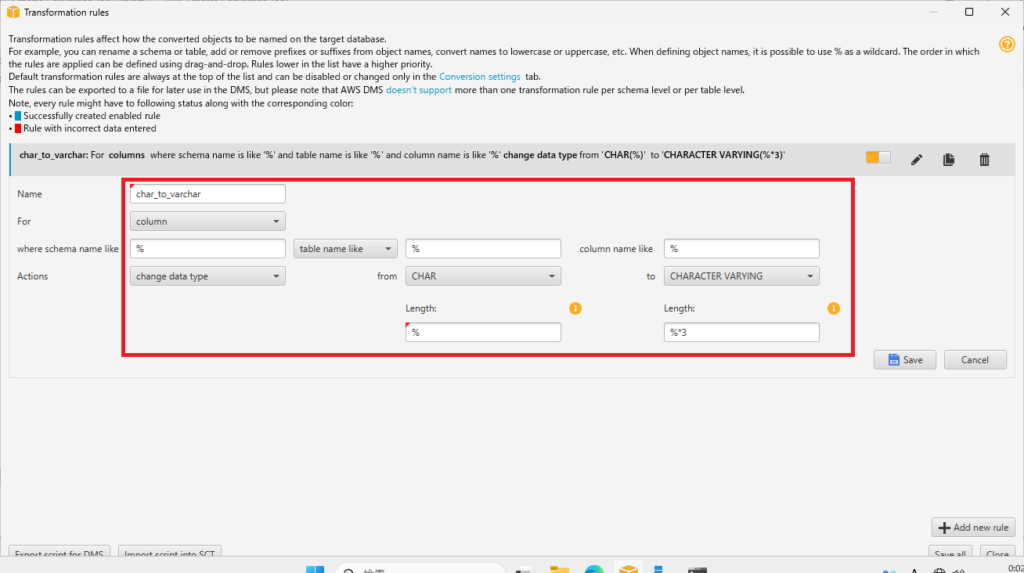Screen dimensions: 1024x573
Task: Click the Add new rule button
Action: (x=972, y=527)
